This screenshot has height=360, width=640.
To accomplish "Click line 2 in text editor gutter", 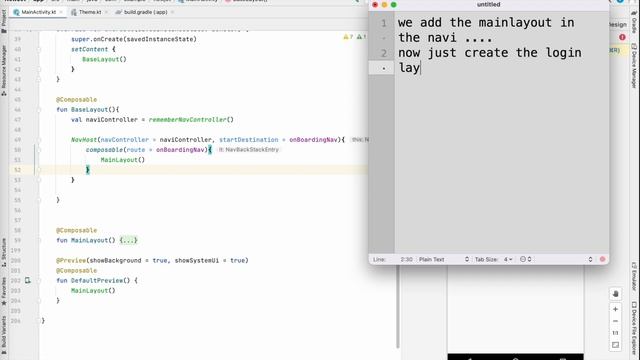I will [x=384, y=53].
